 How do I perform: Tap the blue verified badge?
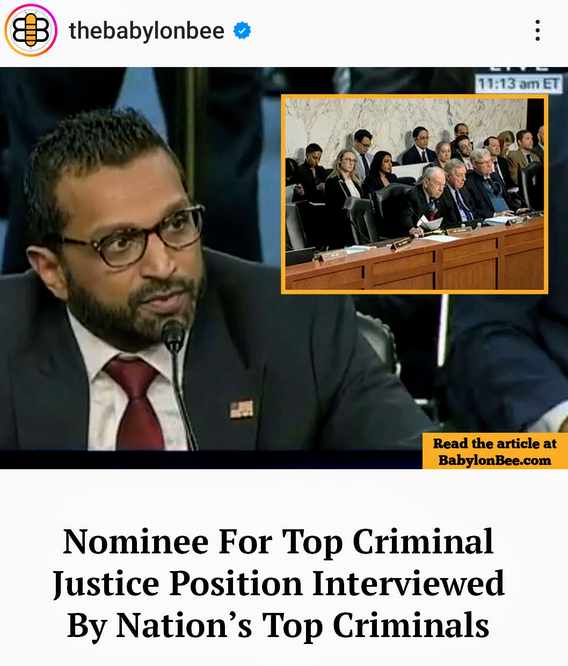tap(242, 31)
